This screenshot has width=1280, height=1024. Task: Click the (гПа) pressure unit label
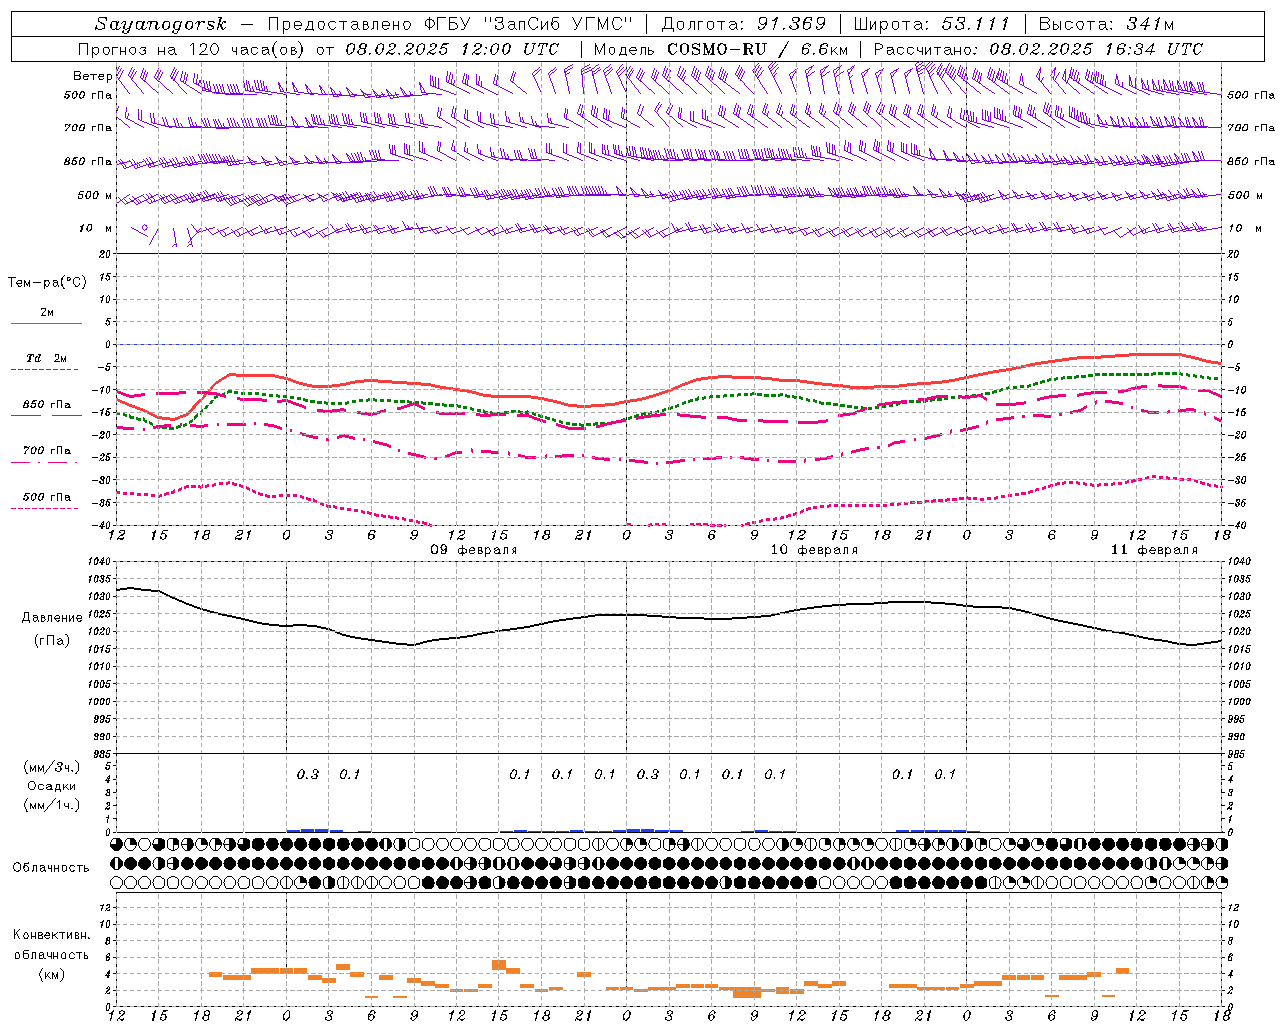pos(51,640)
